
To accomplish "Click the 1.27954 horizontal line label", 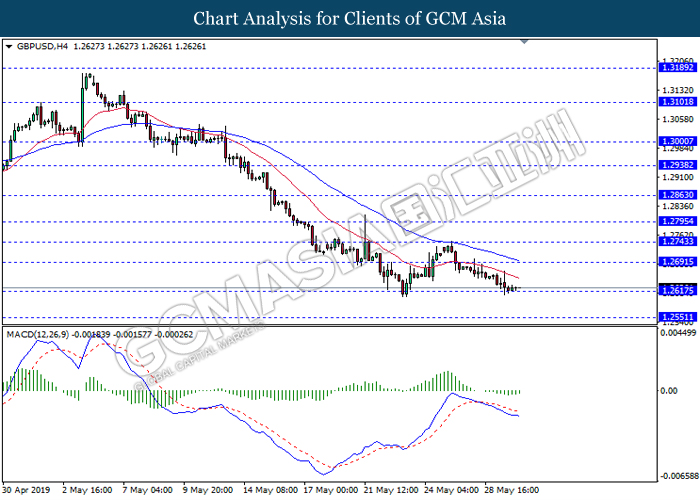I will 678,221.
